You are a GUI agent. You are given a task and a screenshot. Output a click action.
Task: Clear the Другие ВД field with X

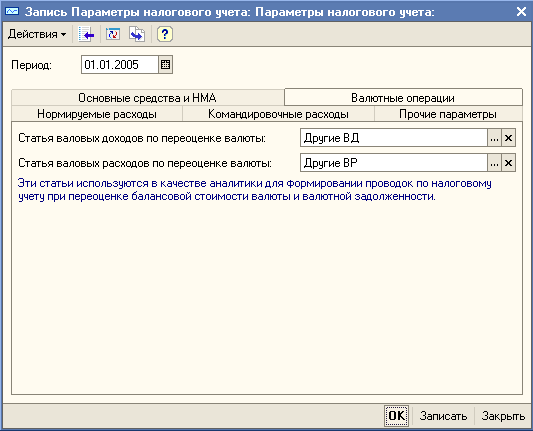(508, 138)
